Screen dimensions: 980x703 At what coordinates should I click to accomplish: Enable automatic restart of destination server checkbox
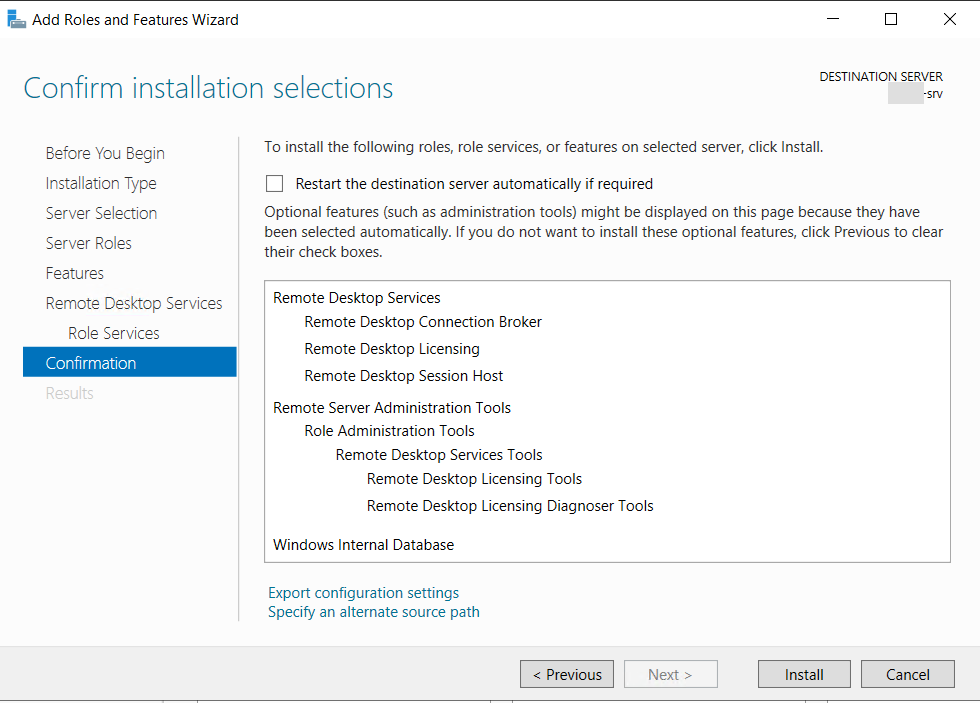(x=274, y=184)
